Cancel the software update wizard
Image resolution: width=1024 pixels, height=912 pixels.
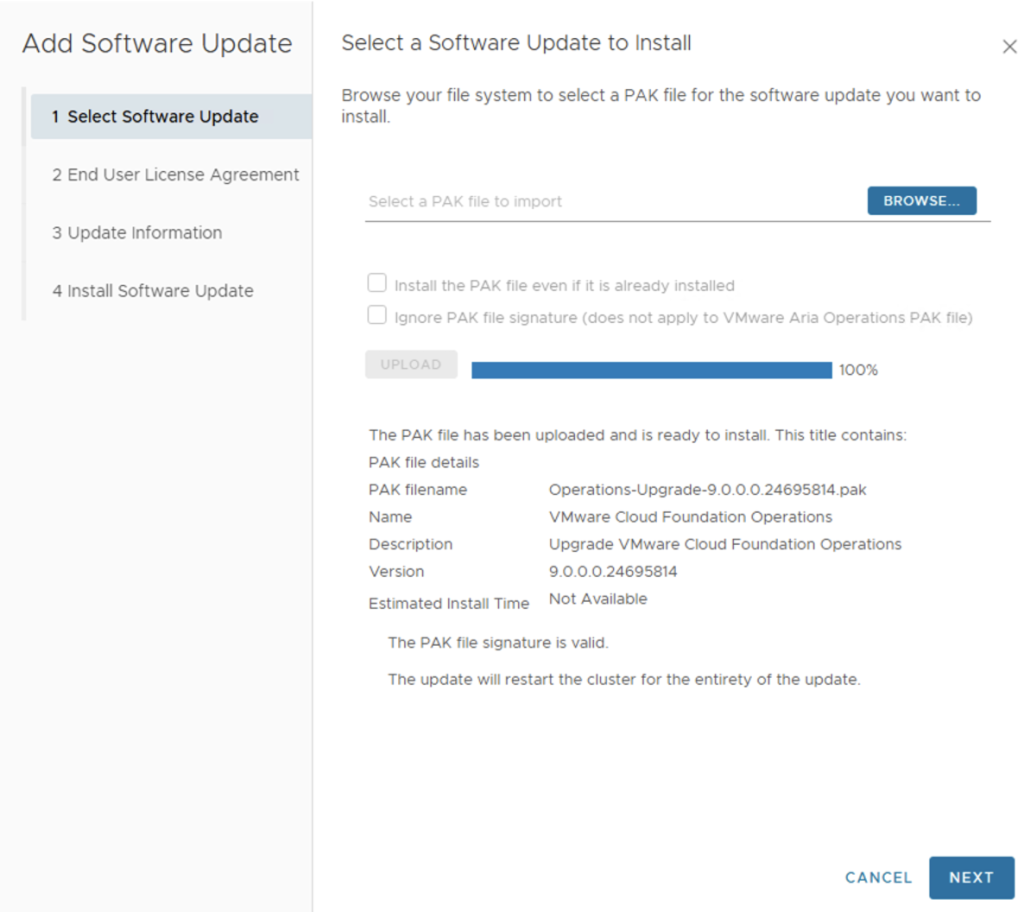point(878,877)
